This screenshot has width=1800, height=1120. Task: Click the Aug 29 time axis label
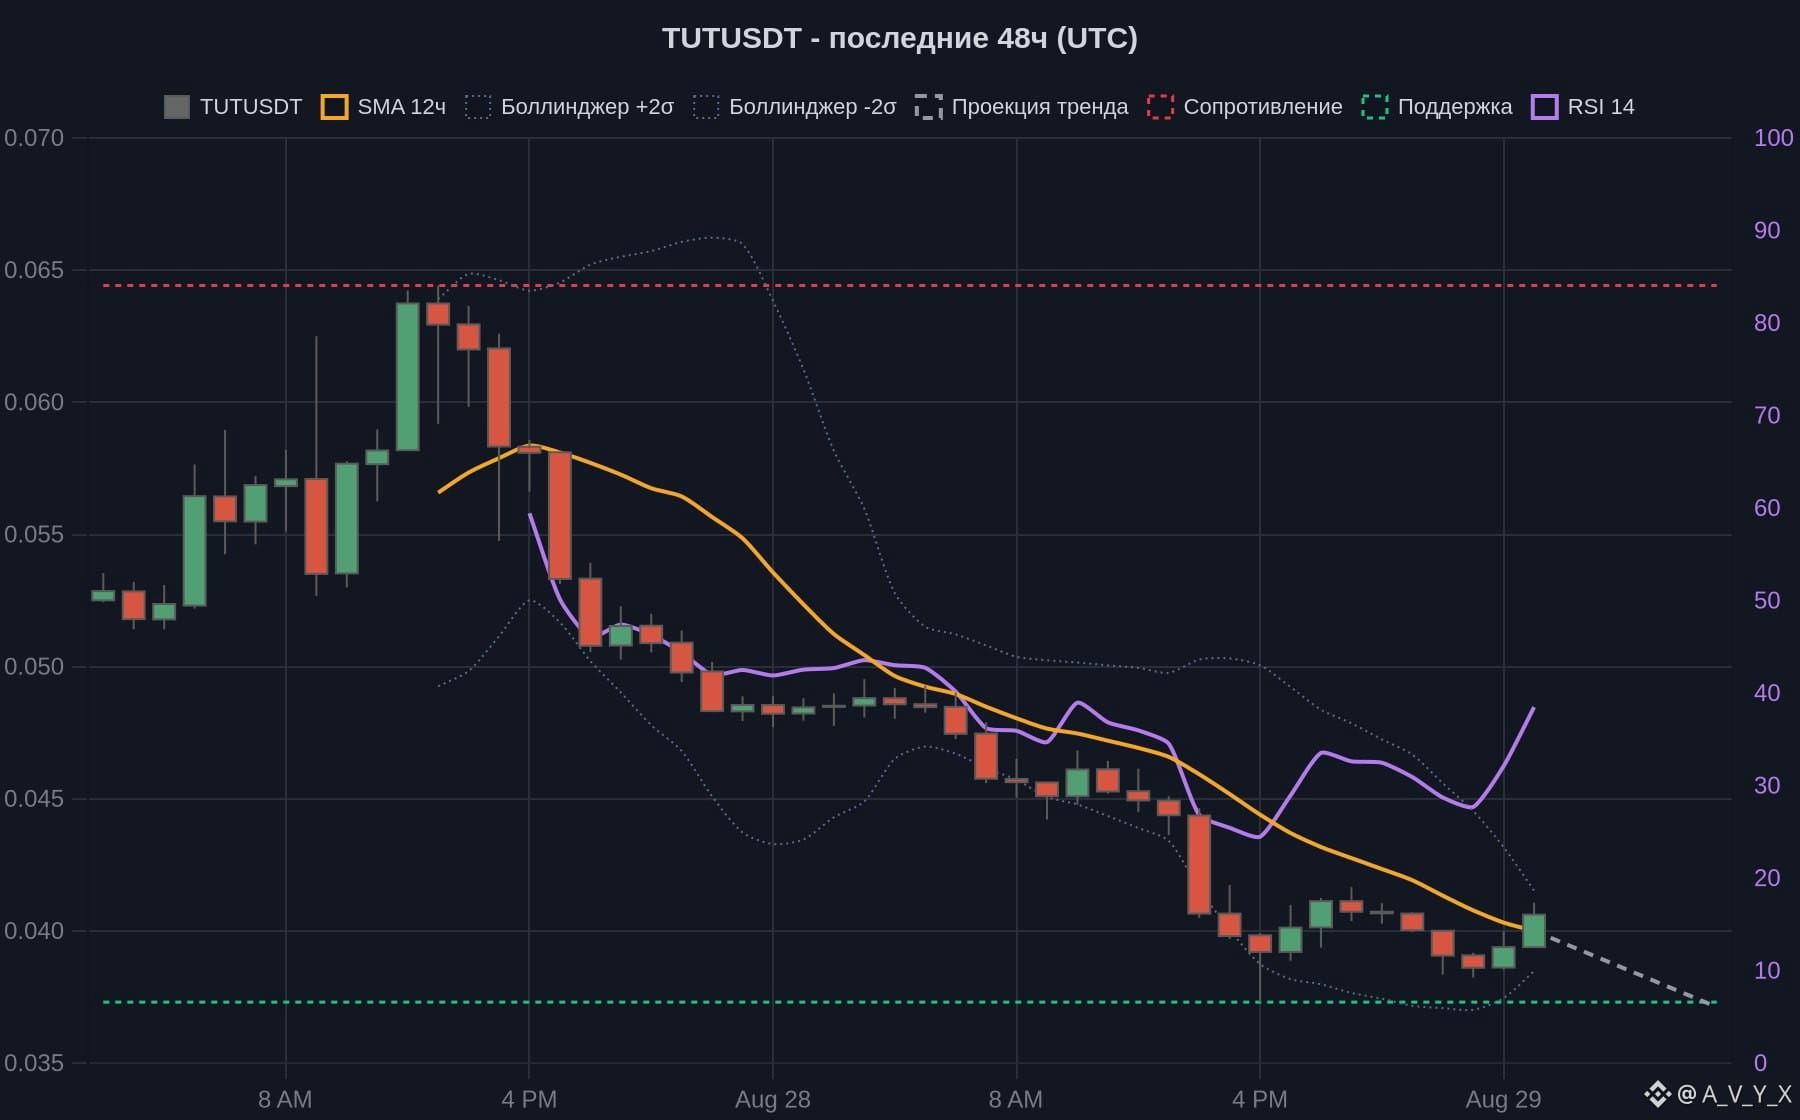(1503, 1099)
